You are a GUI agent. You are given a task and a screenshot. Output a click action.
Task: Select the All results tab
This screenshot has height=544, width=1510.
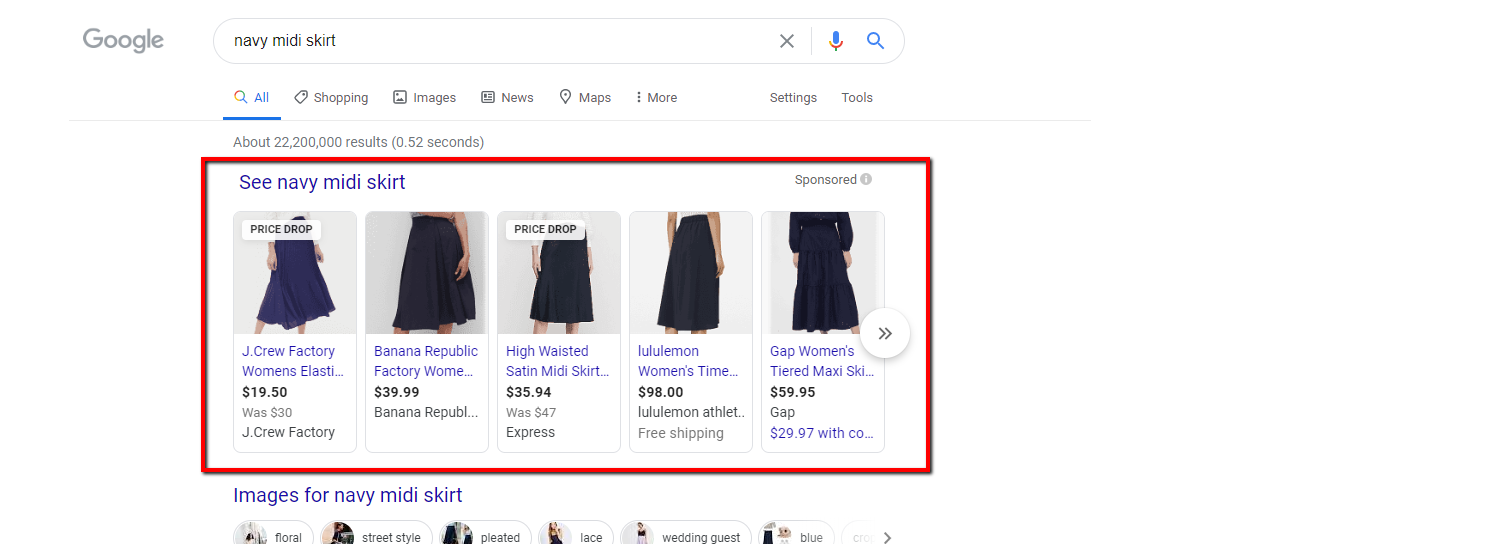pos(251,98)
